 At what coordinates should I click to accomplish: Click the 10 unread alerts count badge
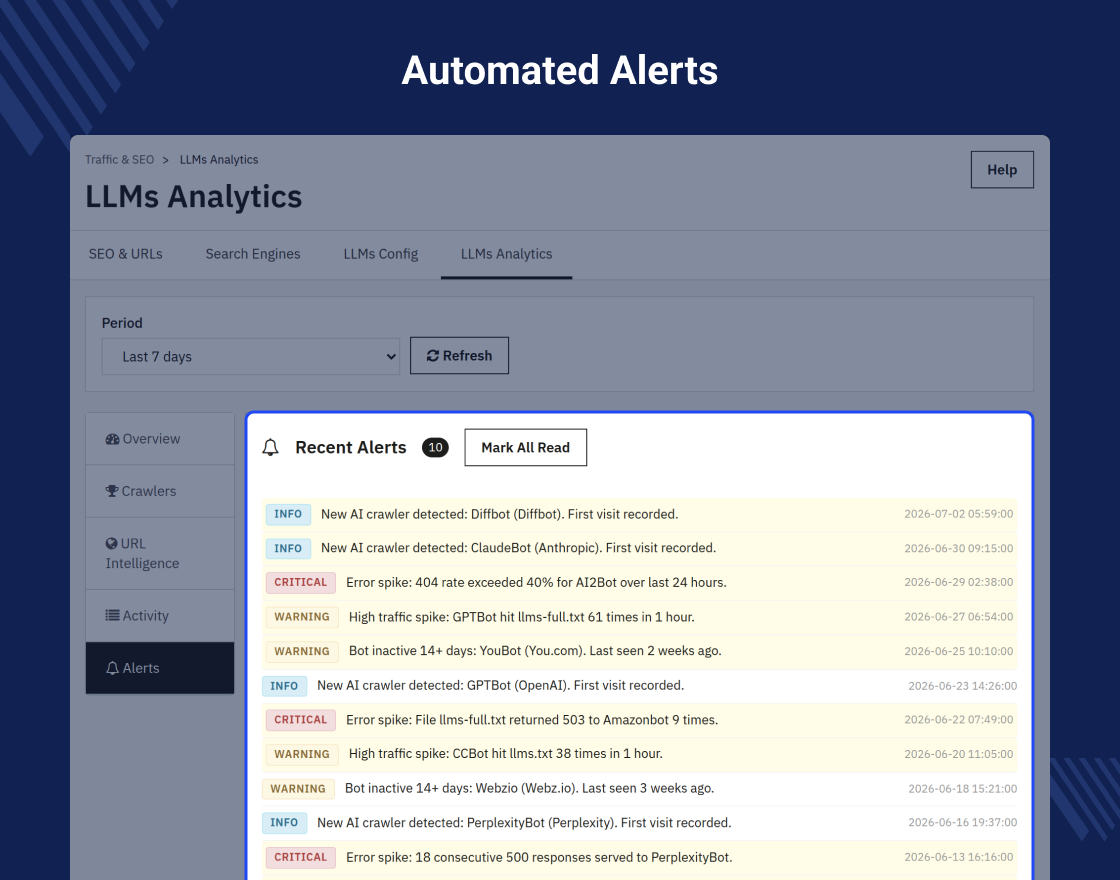coord(435,448)
